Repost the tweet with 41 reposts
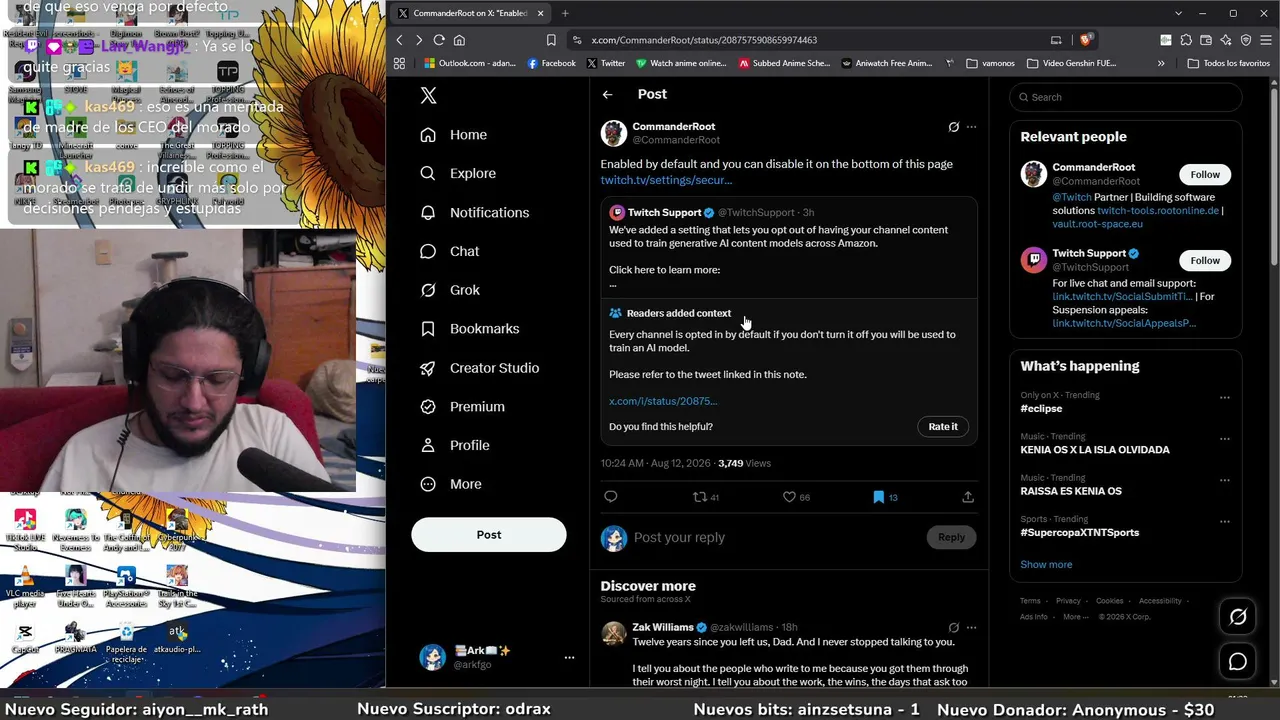The height and width of the screenshot is (720, 1280). click(706, 497)
